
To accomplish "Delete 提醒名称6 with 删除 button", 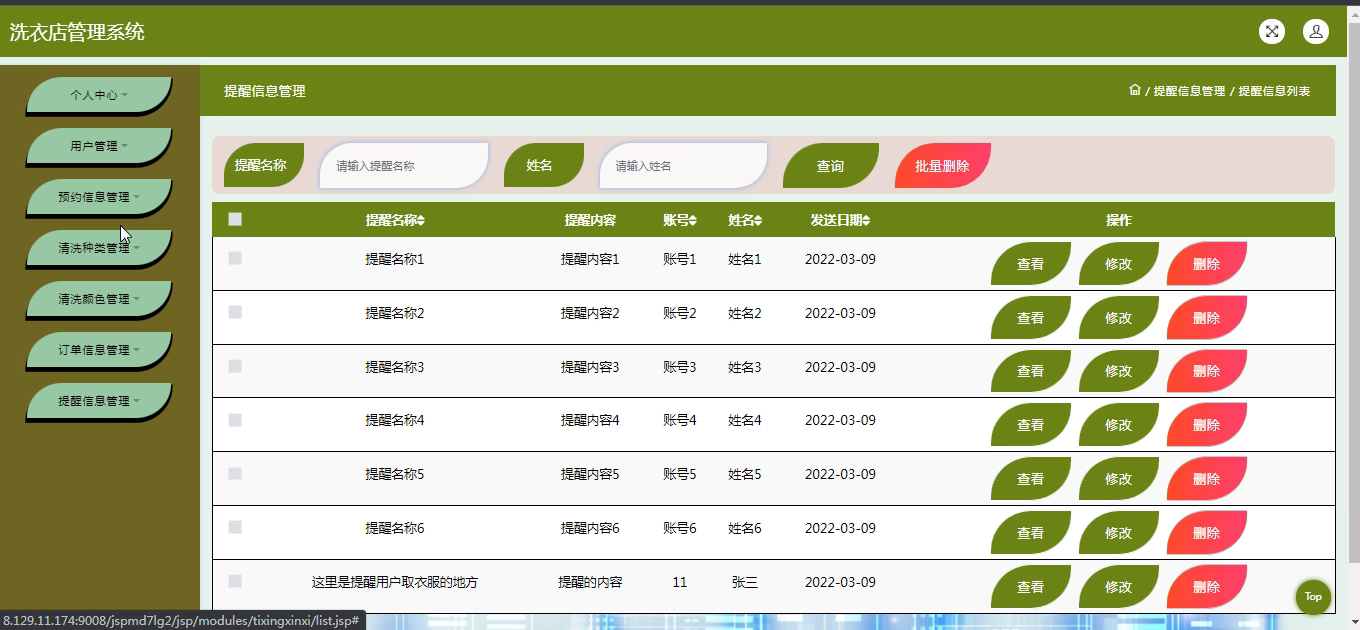I will click(1206, 533).
